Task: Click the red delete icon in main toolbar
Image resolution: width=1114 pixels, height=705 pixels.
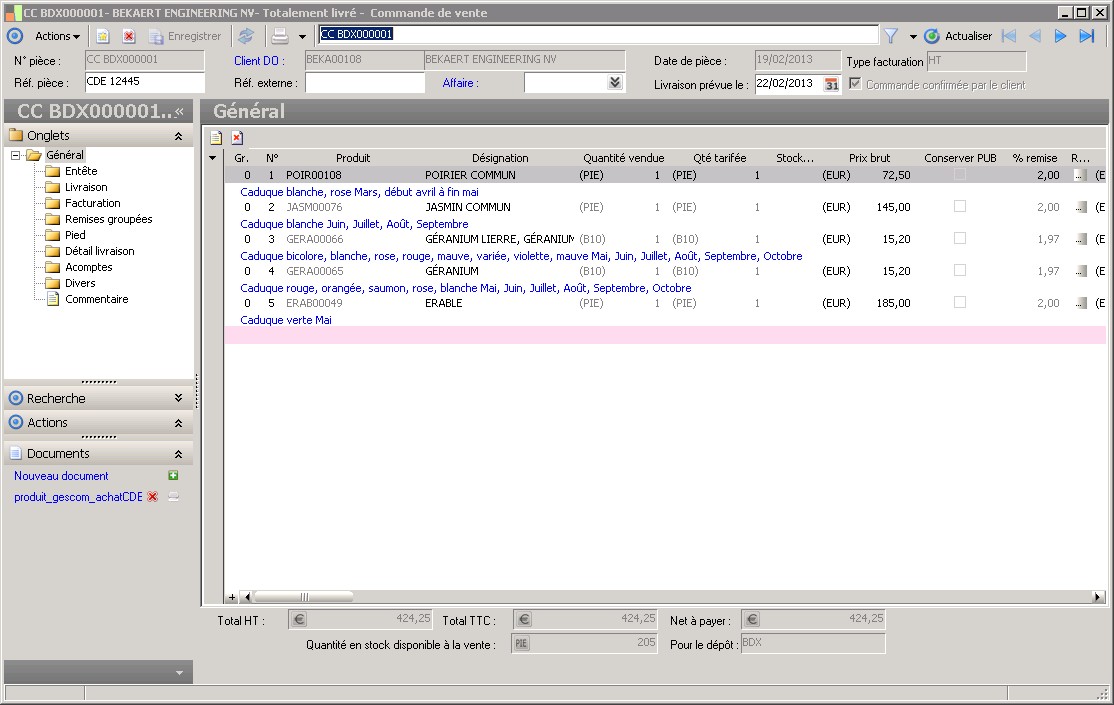Action: point(129,36)
